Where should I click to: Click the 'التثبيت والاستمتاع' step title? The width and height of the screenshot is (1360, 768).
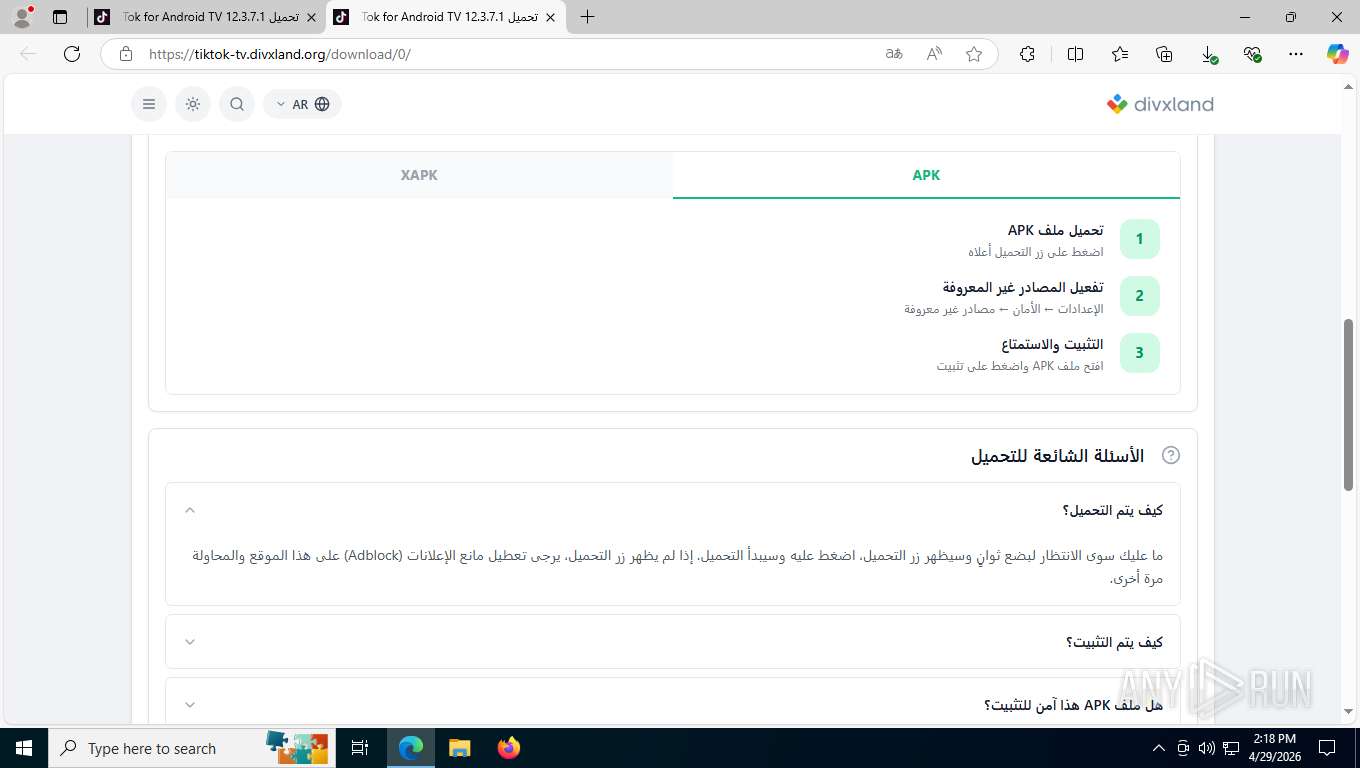tap(1052, 345)
